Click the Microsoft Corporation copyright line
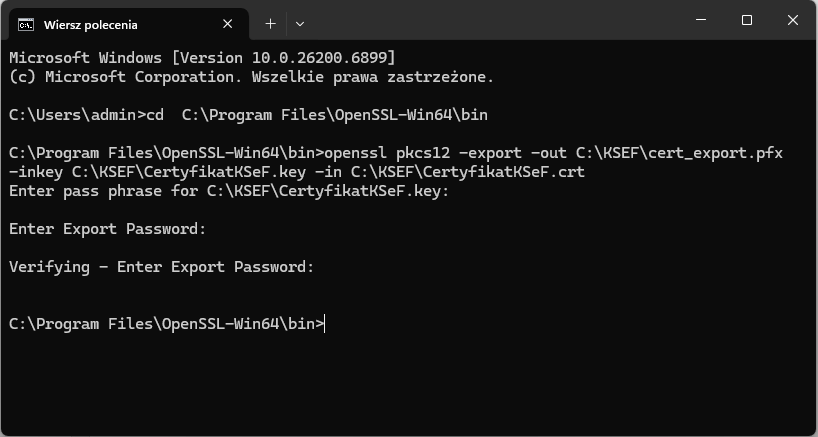818x437 pixels. [x=251, y=76]
